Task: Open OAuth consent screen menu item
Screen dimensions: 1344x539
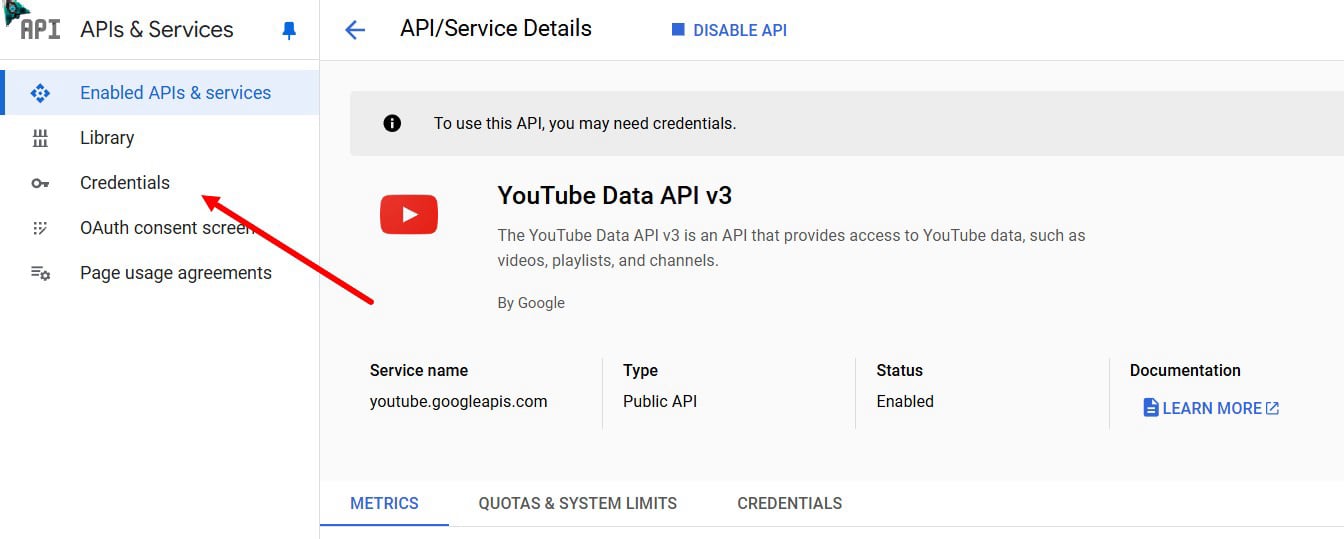Action: (x=160, y=228)
